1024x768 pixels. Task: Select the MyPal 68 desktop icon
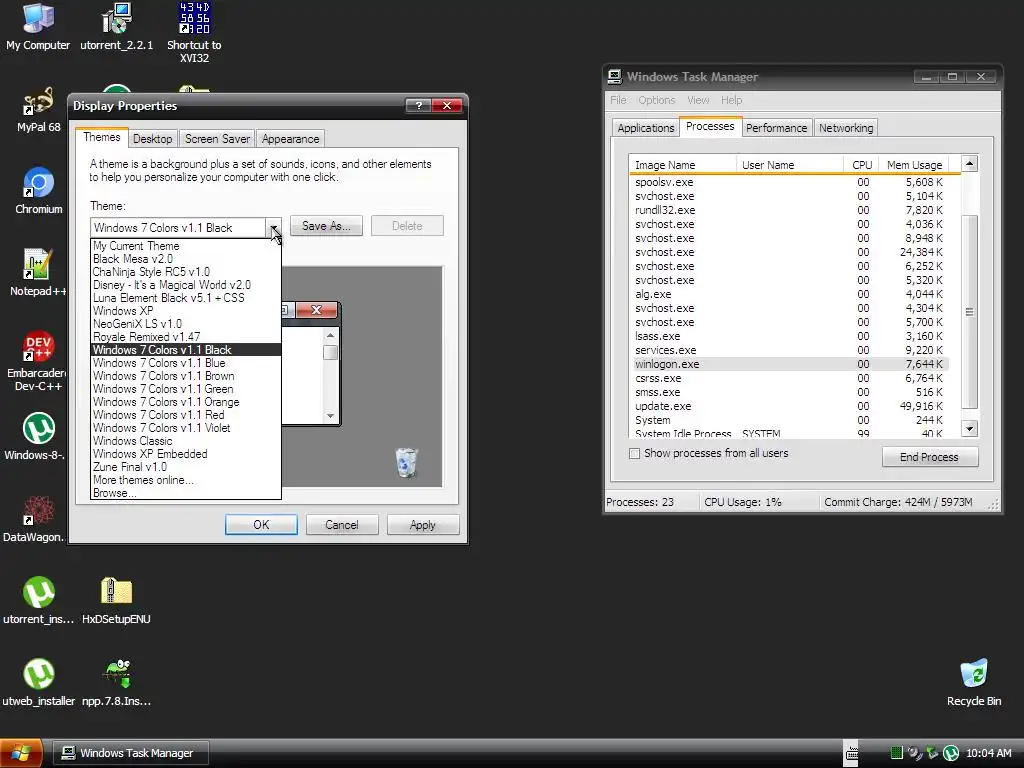(x=38, y=110)
